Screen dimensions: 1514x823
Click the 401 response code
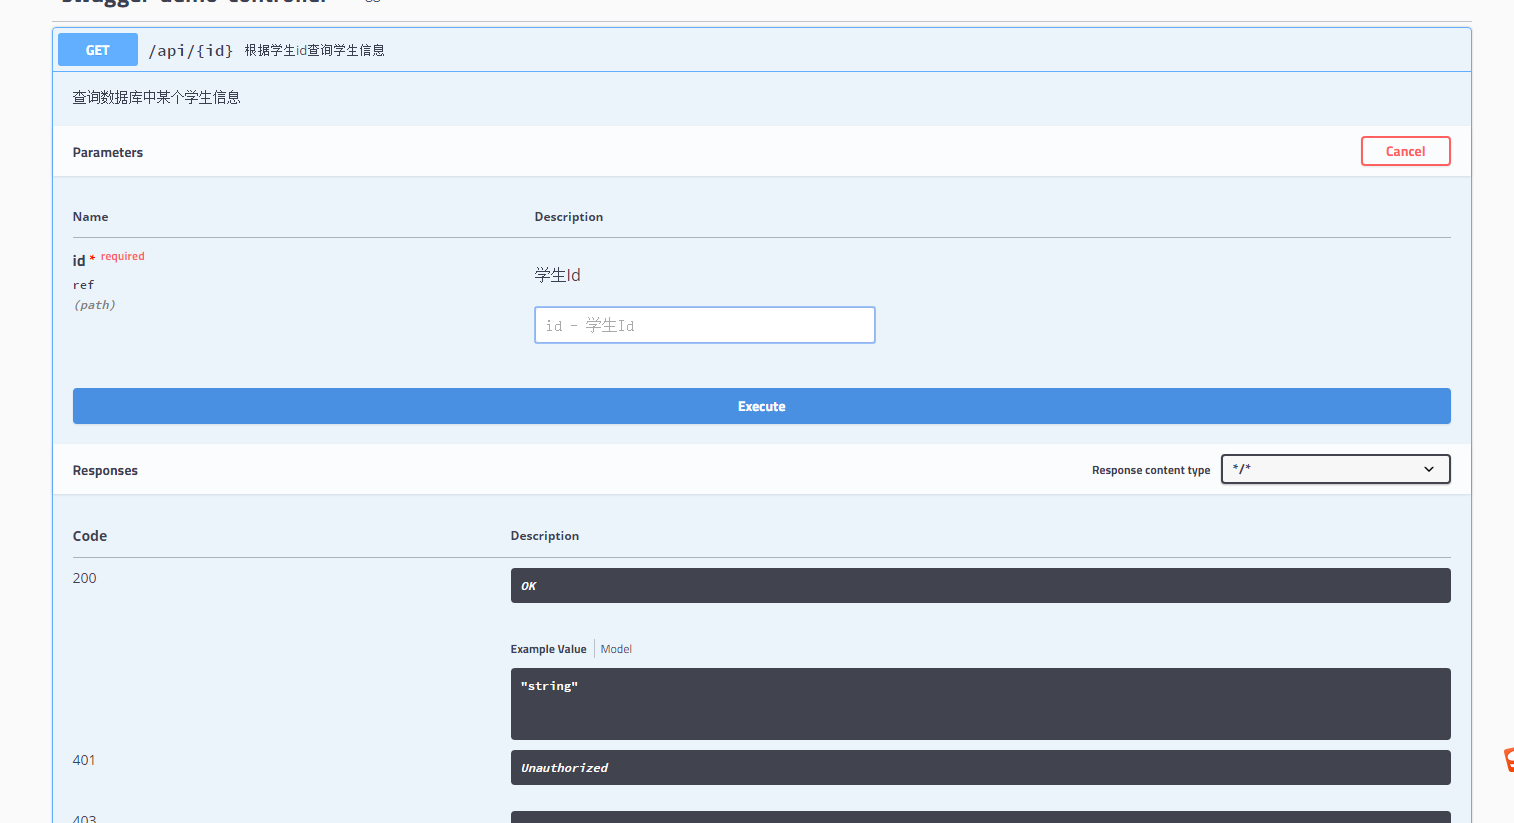(84, 760)
